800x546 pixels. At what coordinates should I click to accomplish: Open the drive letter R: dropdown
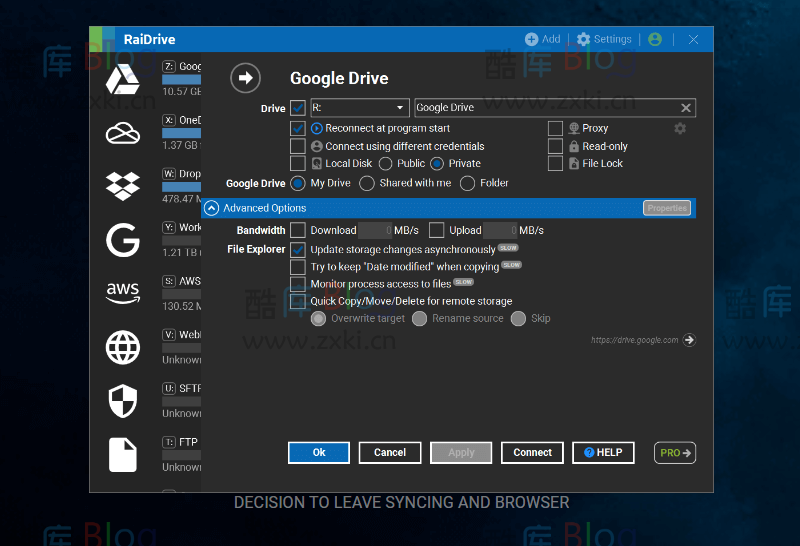pos(359,108)
